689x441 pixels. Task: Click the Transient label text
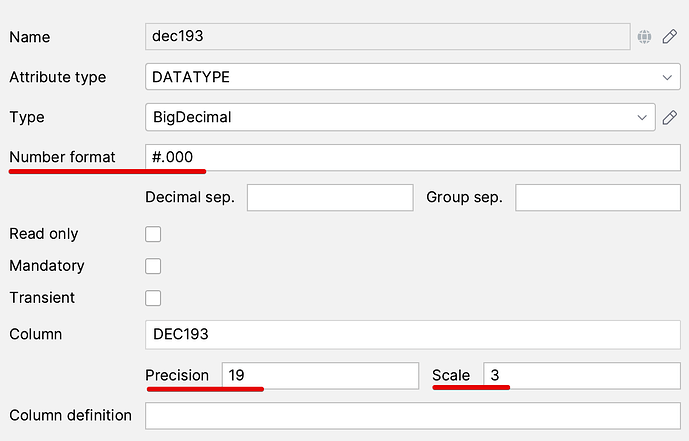tap(42, 298)
